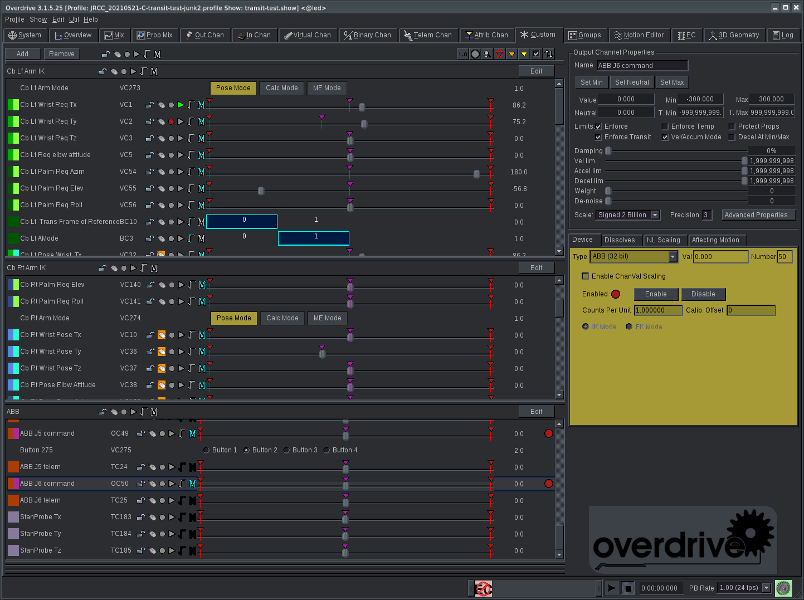
Task: Click the Vel lim slider handle
Action: 745,161
